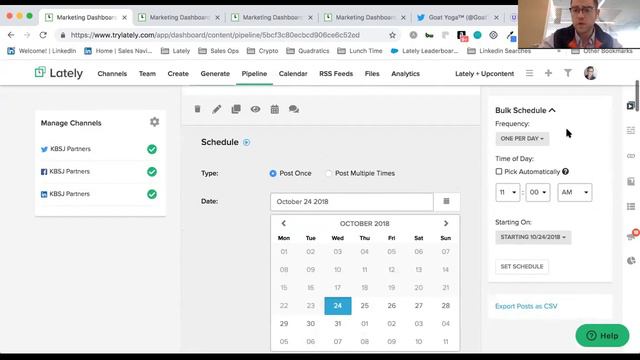The height and width of the screenshot is (360, 640).
Task: Click the right sidebar link icon
Action: pos(631,156)
